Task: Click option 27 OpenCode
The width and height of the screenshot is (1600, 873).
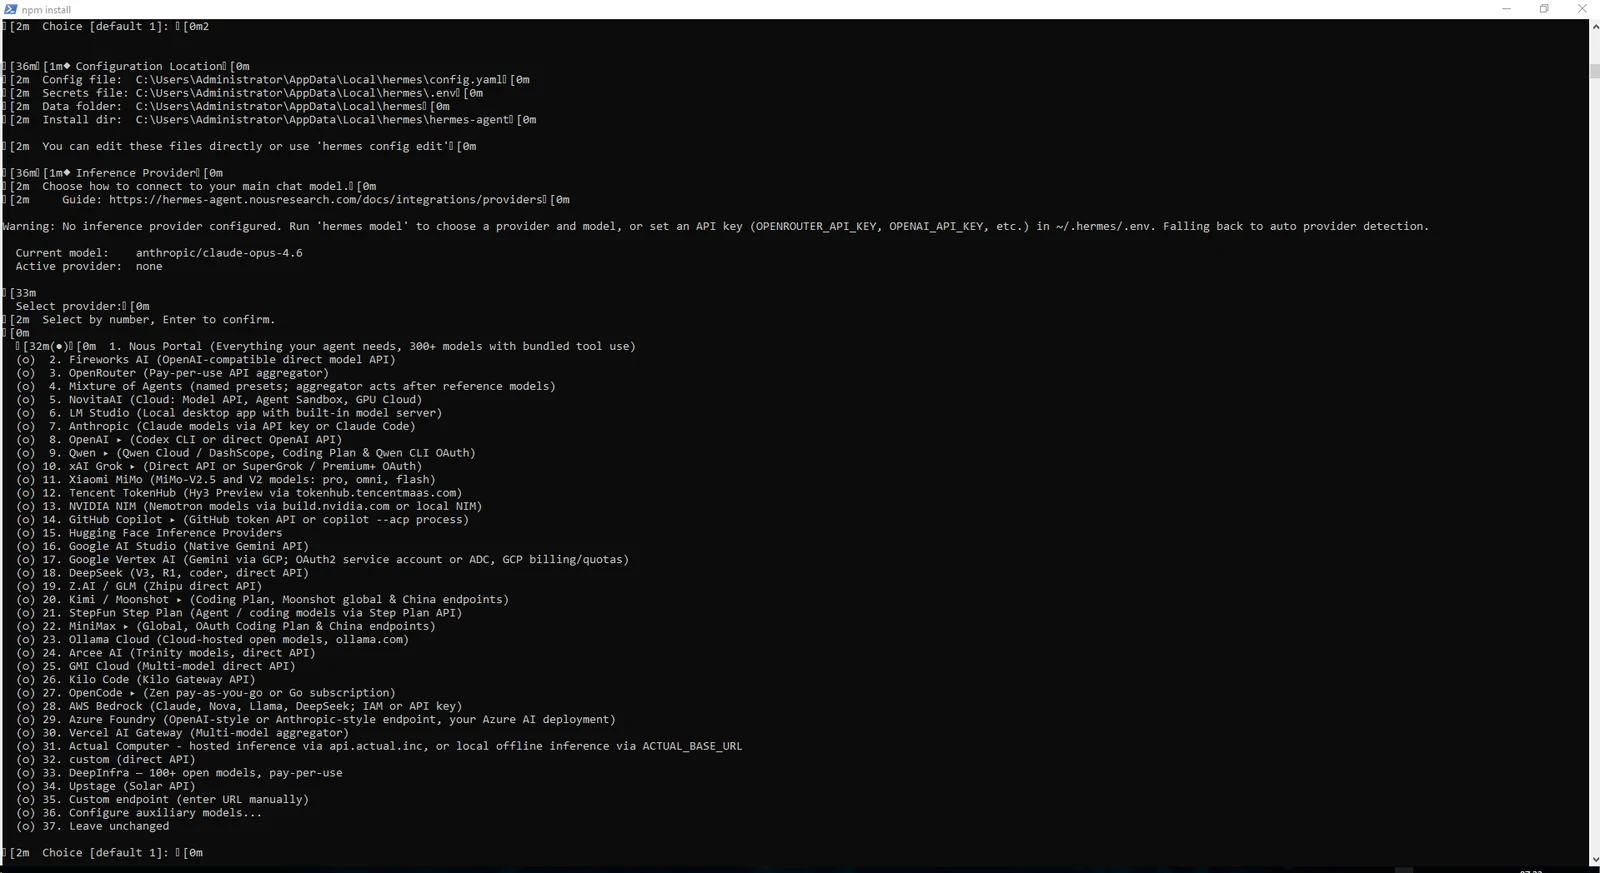Action: click(x=206, y=693)
